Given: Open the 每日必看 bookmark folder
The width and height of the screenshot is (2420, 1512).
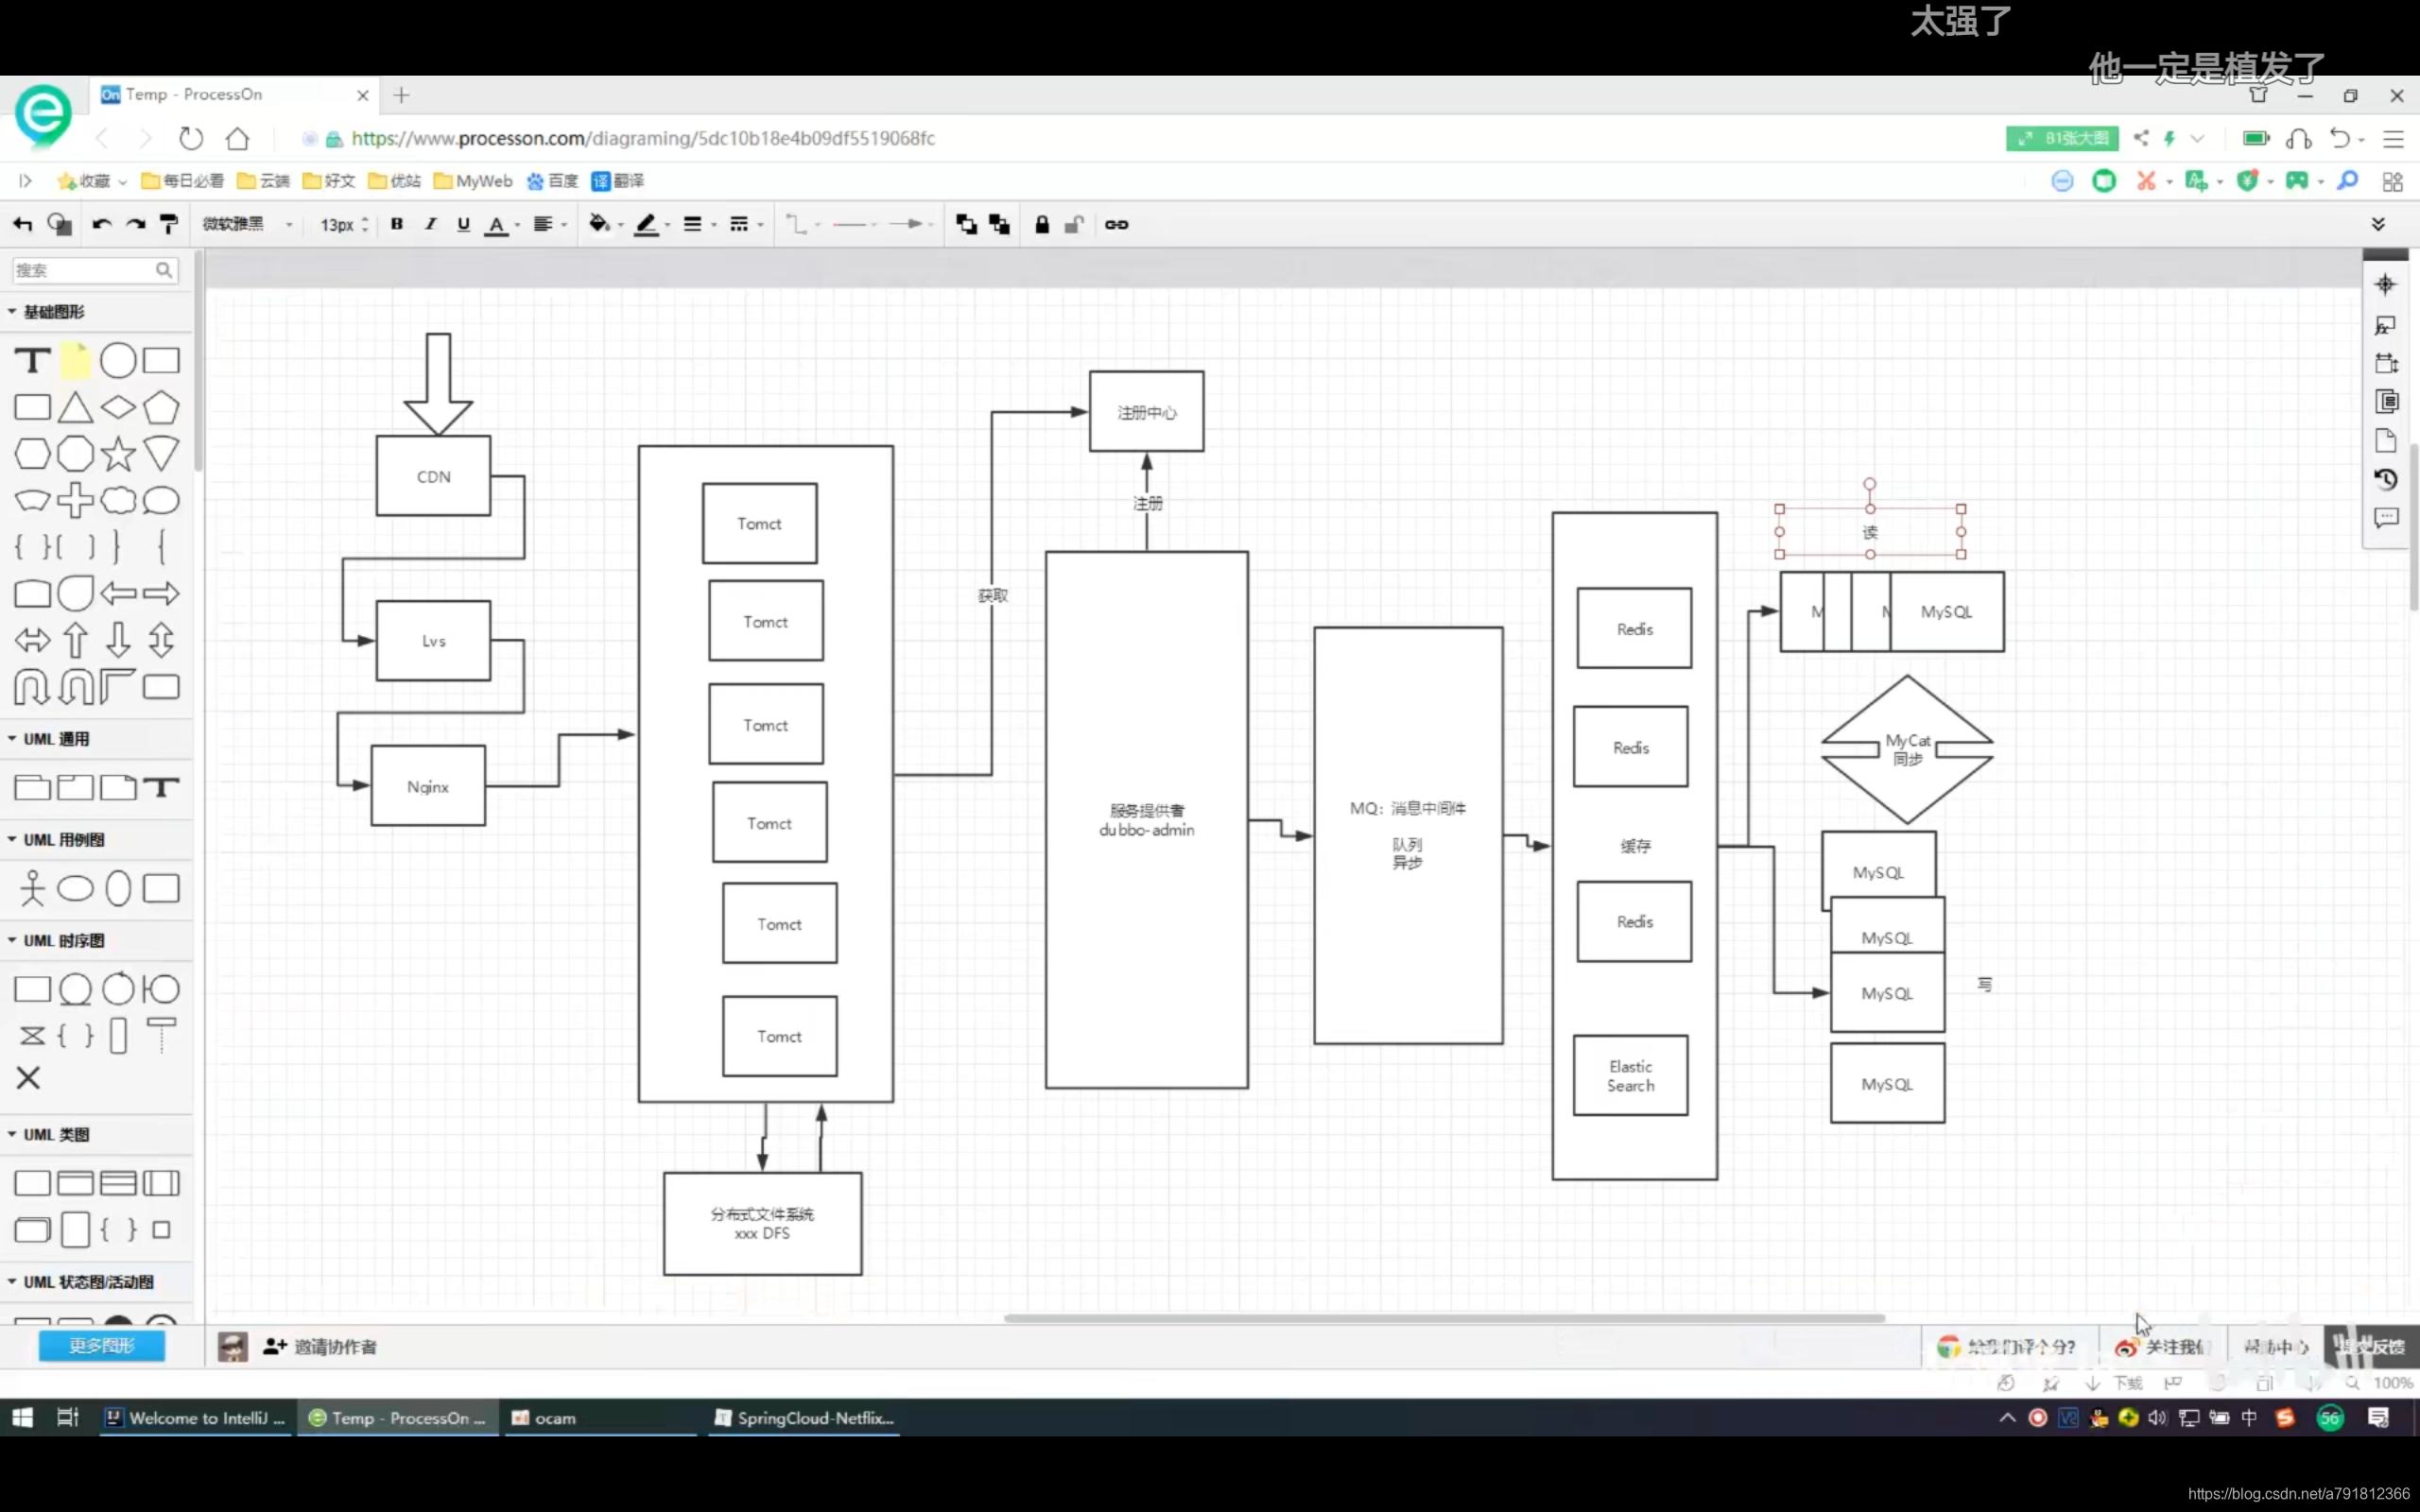Looking at the screenshot, I should [182, 181].
